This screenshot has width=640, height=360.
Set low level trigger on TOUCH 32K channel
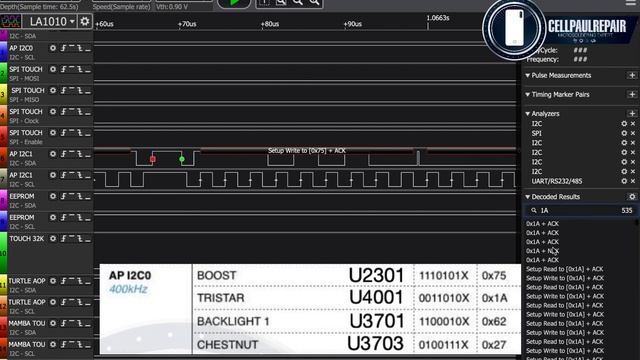pos(87,239)
